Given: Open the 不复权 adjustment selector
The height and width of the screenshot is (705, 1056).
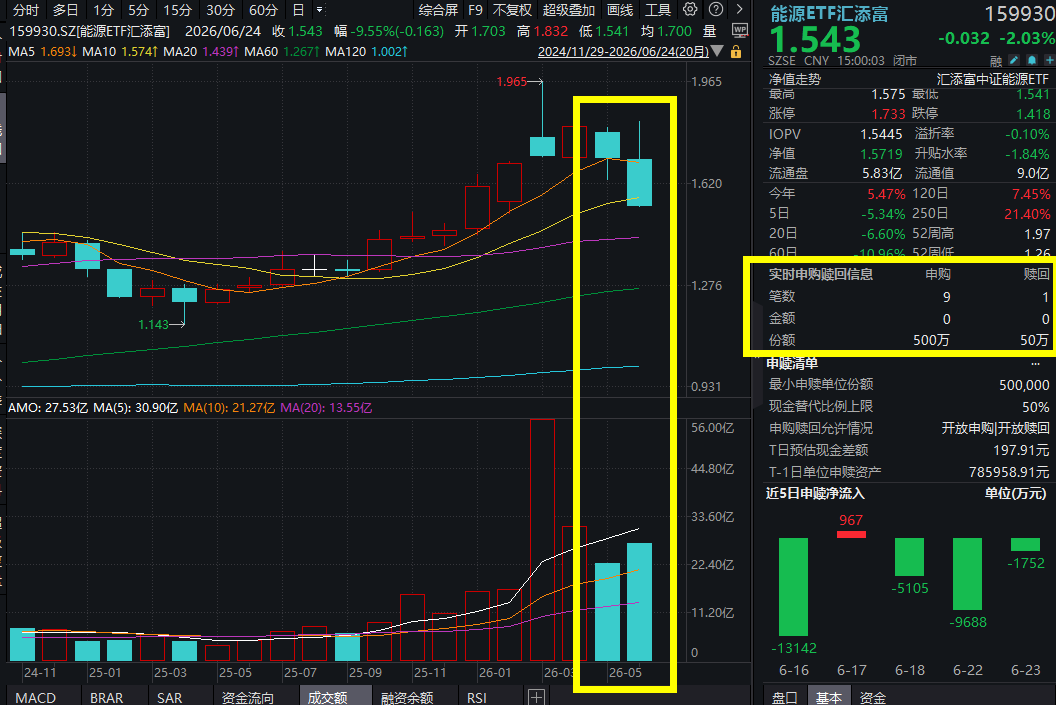Looking at the screenshot, I should pyautogui.click(x=512, y=10).
